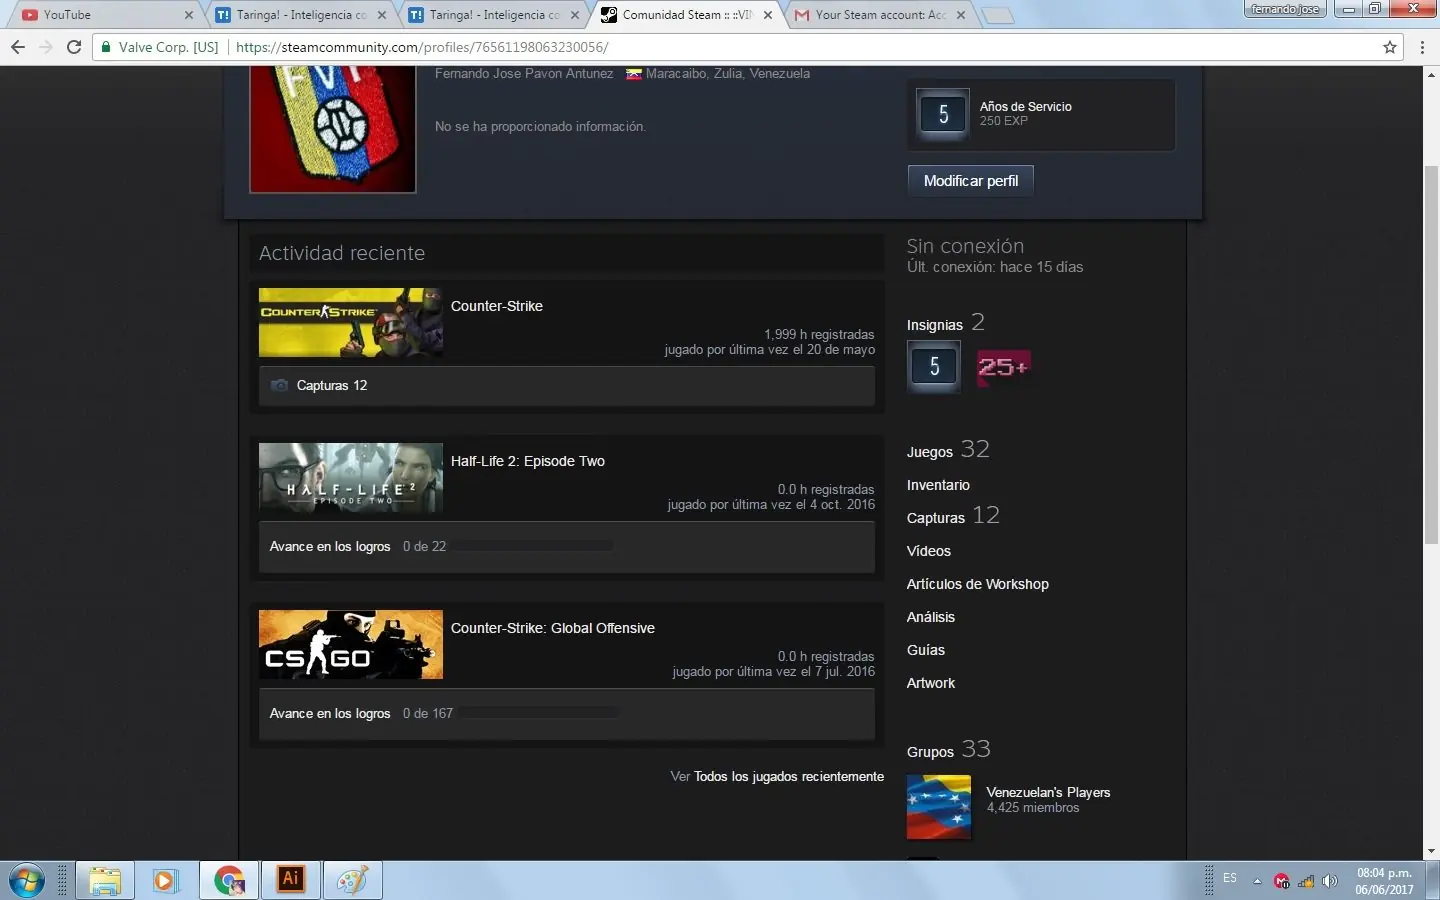The width and height of the screenshot is (1440, 900).
Task: Click the browser forward arrow
Action: (x=46, y=47)
